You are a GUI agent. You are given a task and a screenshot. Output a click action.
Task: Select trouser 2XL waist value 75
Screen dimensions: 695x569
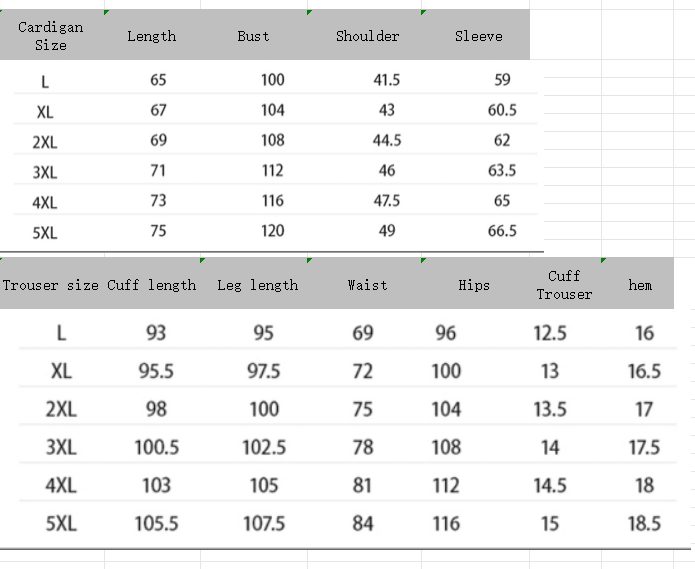tap(363, 409)
